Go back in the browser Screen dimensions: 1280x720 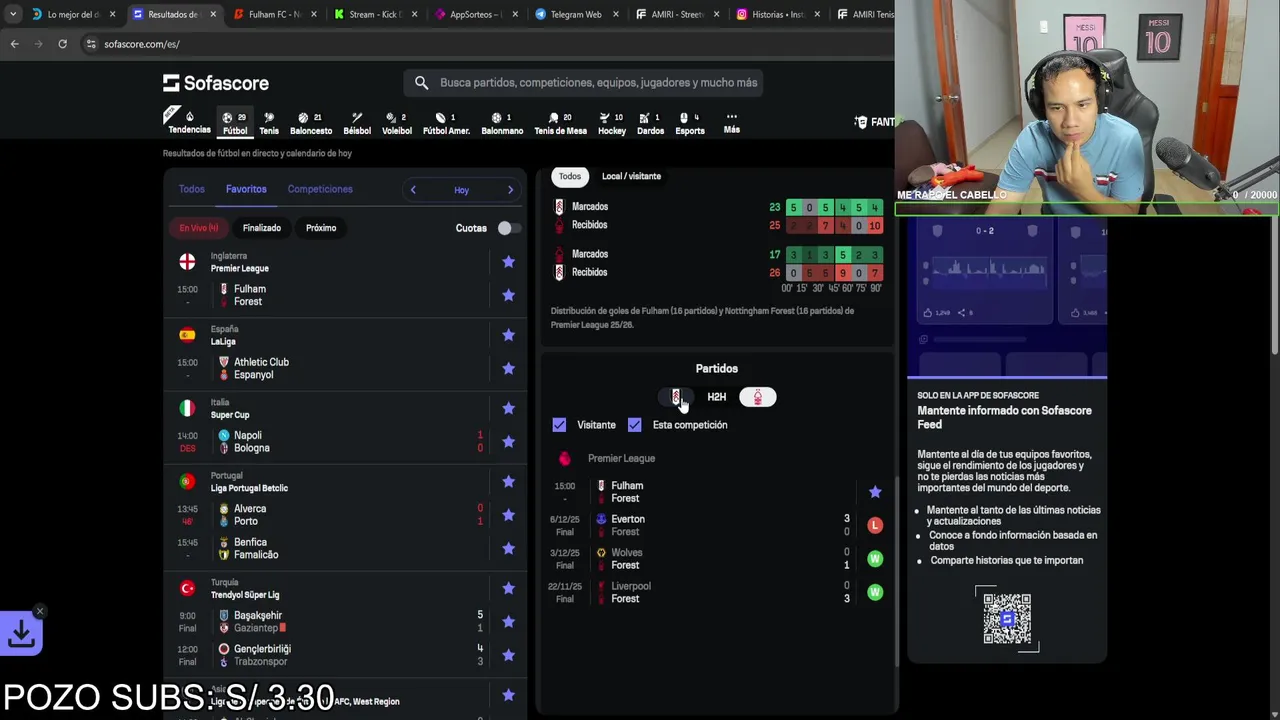tap(14, 44)
